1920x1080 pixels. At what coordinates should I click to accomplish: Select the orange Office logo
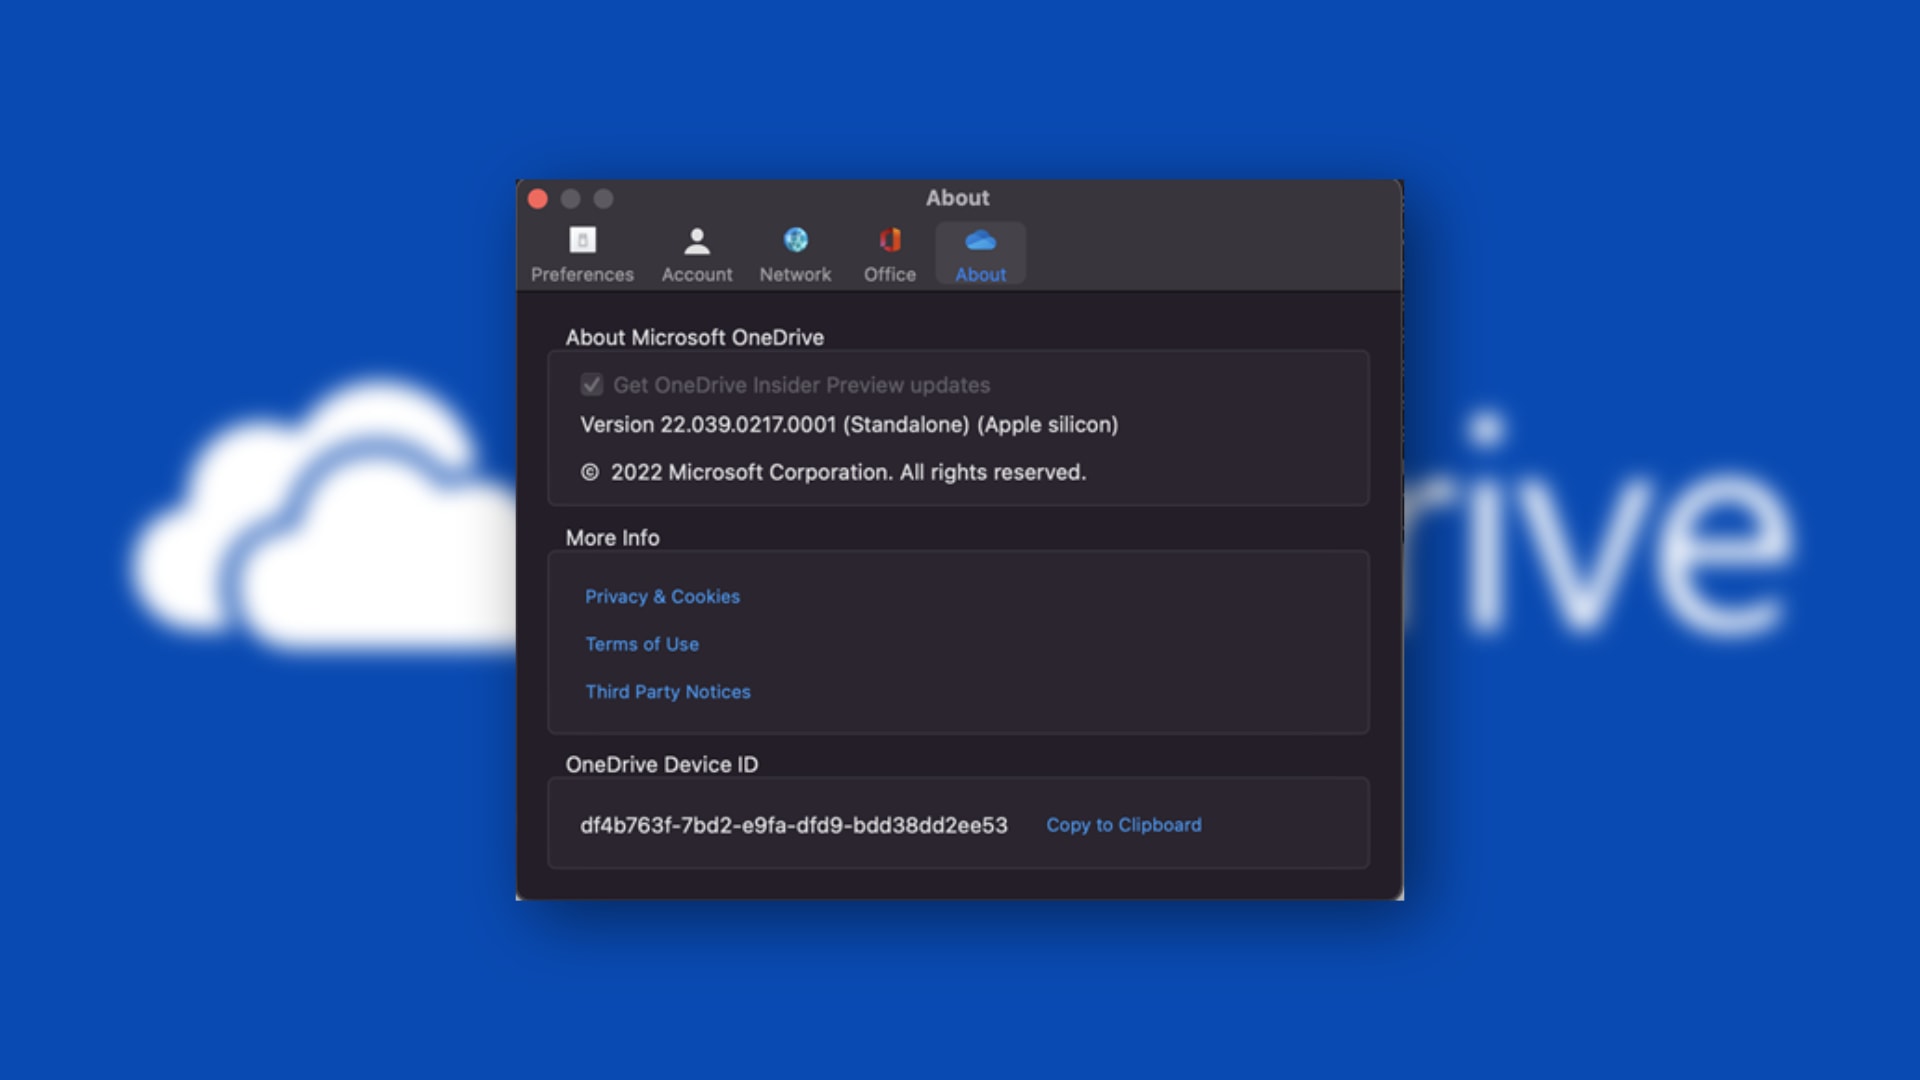pyautogui.click(x=888, y=239)
